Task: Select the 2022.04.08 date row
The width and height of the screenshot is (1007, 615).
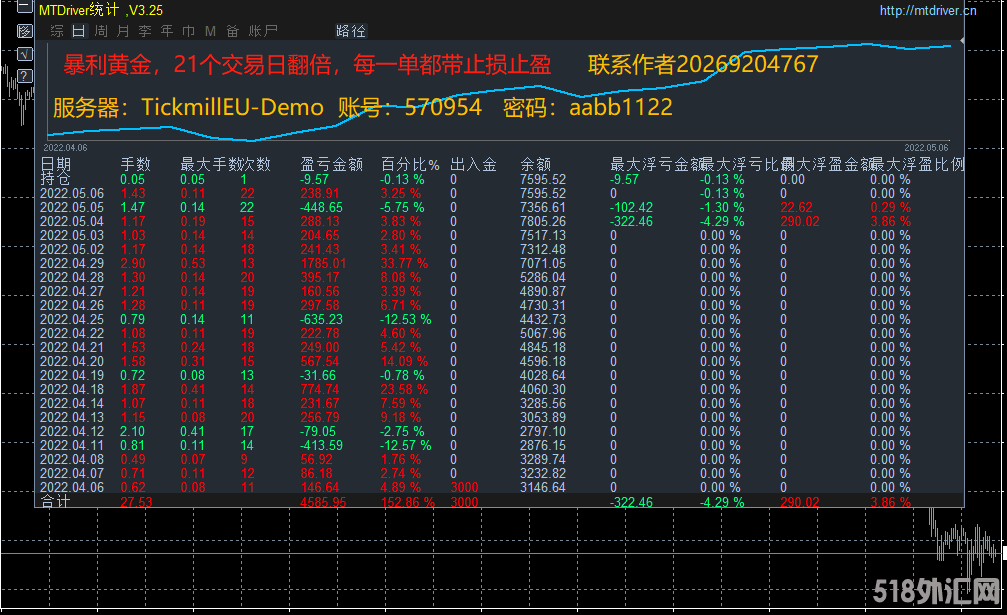Action: tap(72, 459)
